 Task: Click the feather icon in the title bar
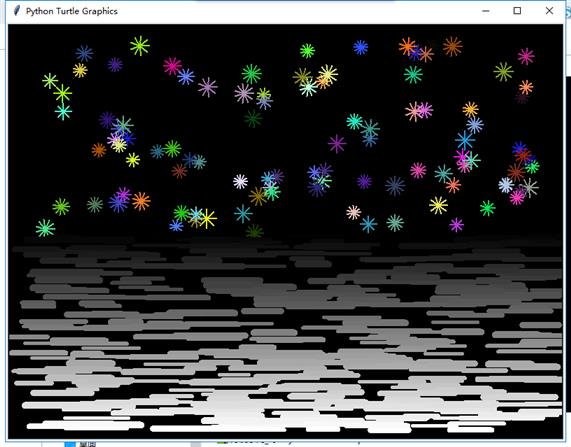(x=16, y=11)
